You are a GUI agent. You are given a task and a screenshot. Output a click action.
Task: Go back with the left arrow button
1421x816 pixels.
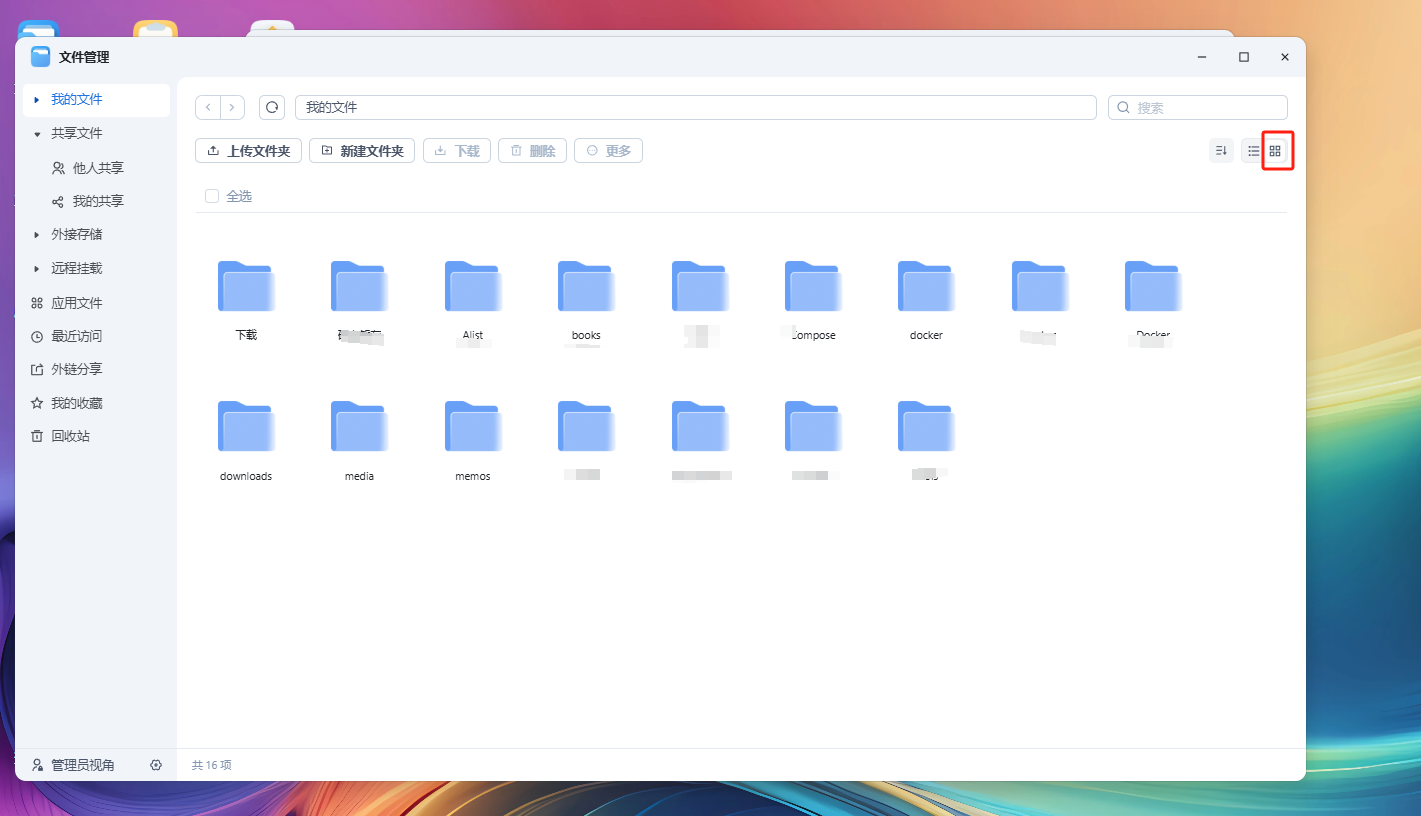click(208, 107)
